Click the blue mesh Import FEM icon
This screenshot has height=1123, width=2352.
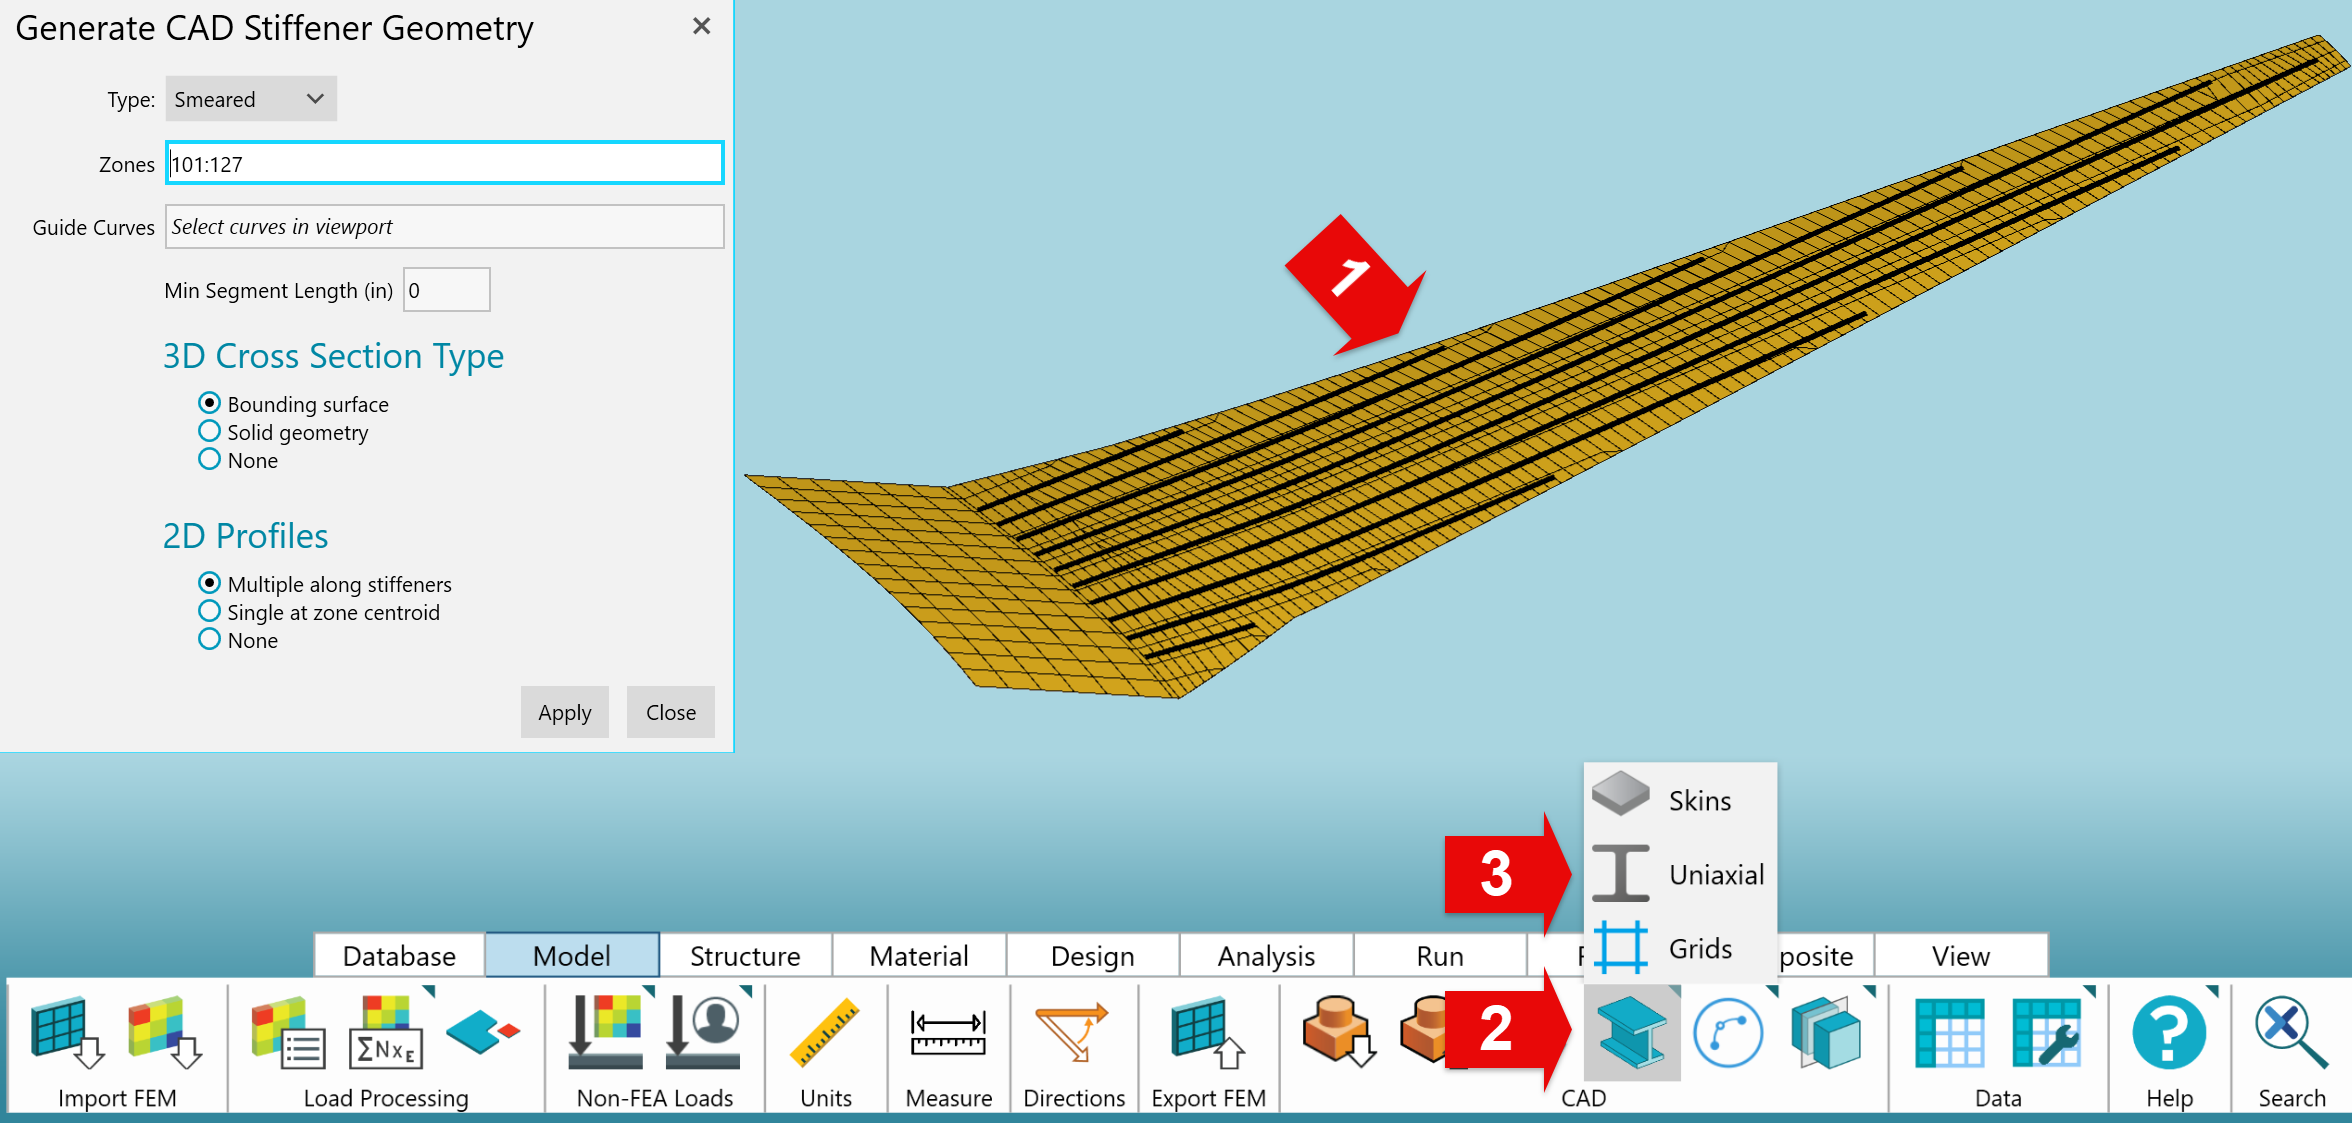(67, 1033)
